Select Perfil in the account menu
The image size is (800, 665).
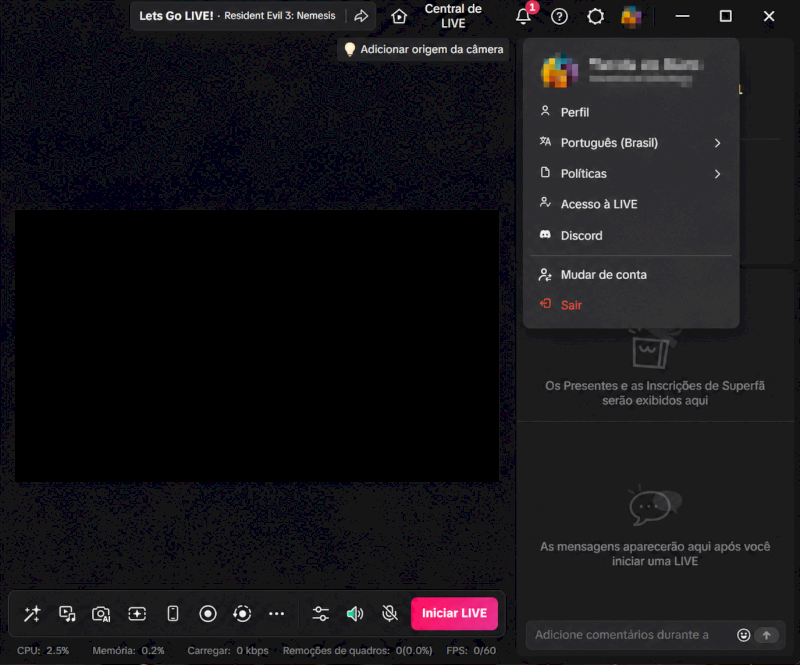(x=631, y=112)
